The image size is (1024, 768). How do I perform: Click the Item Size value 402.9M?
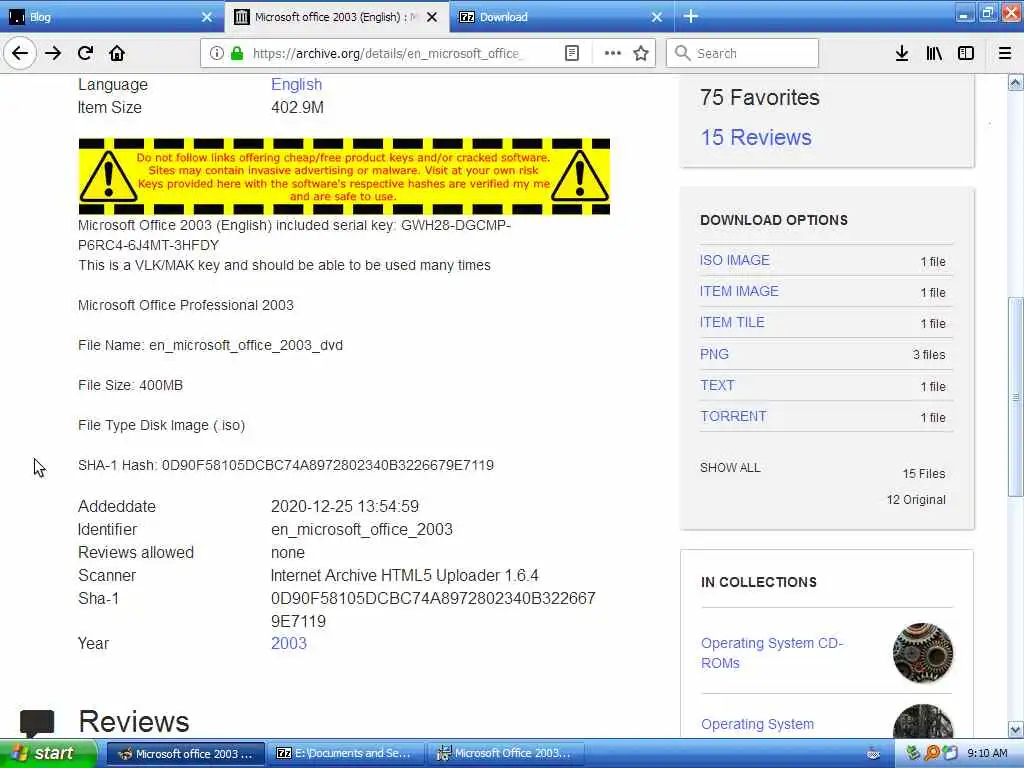[x=297, y=107]
